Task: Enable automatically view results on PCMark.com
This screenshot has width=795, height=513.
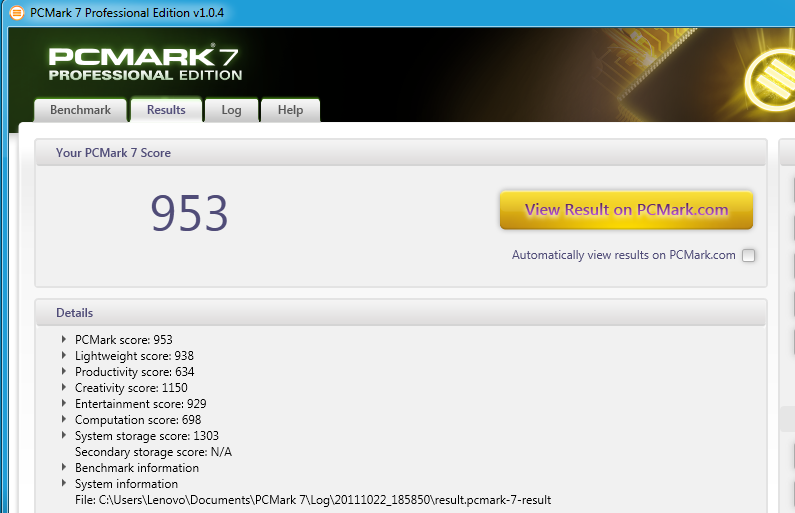Action: click(x=748, y=255)
